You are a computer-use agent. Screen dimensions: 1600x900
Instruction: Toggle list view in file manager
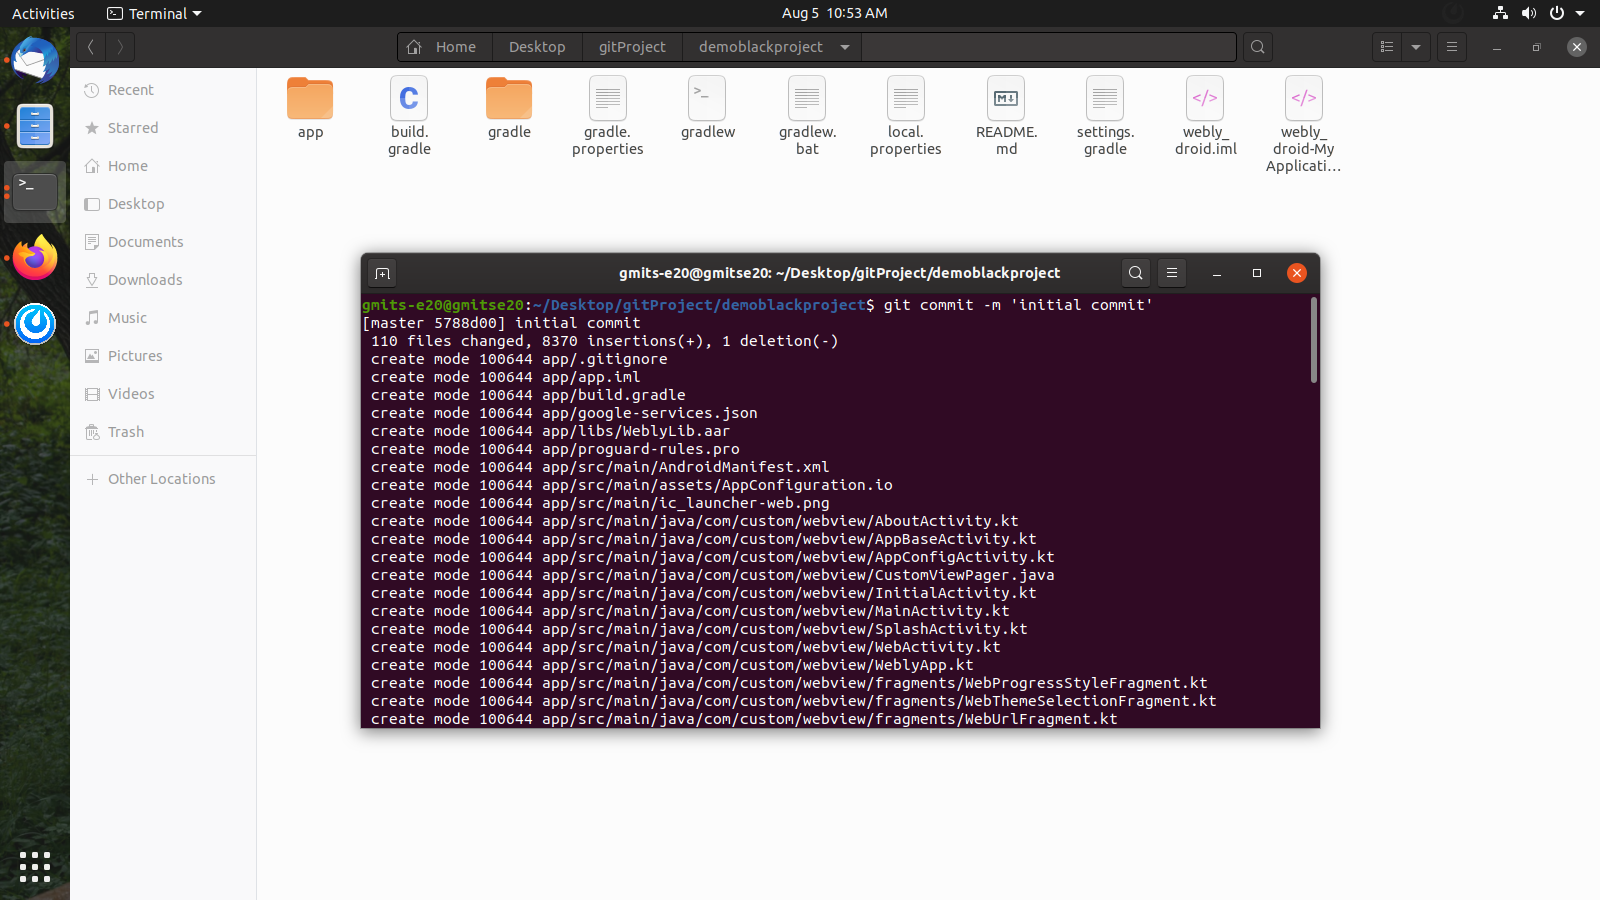pyautogui.click(x=1386, y=47)
